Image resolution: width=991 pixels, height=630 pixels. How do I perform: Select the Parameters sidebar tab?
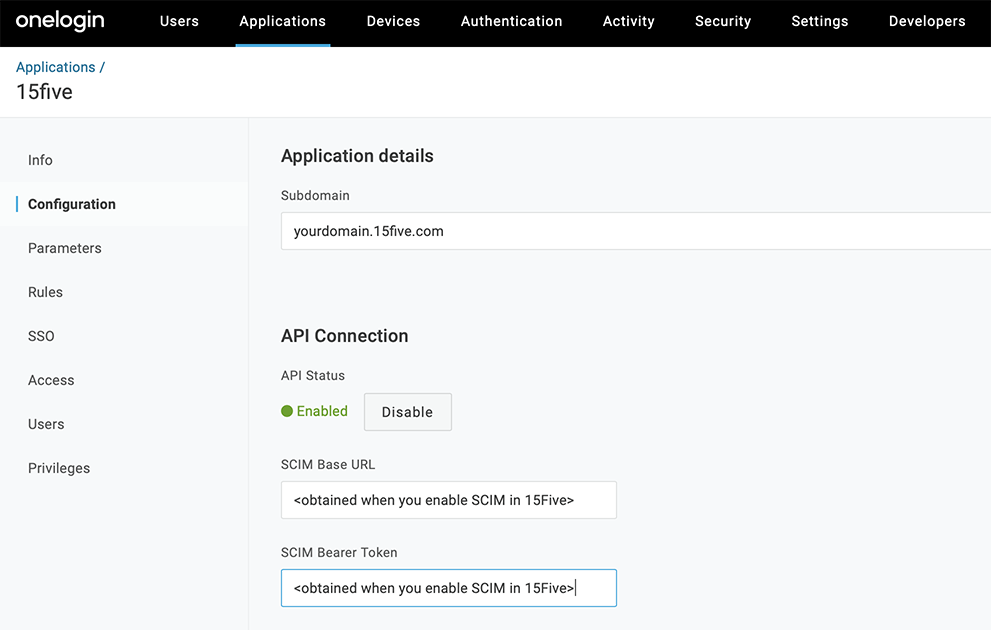[x=65, y=248]
